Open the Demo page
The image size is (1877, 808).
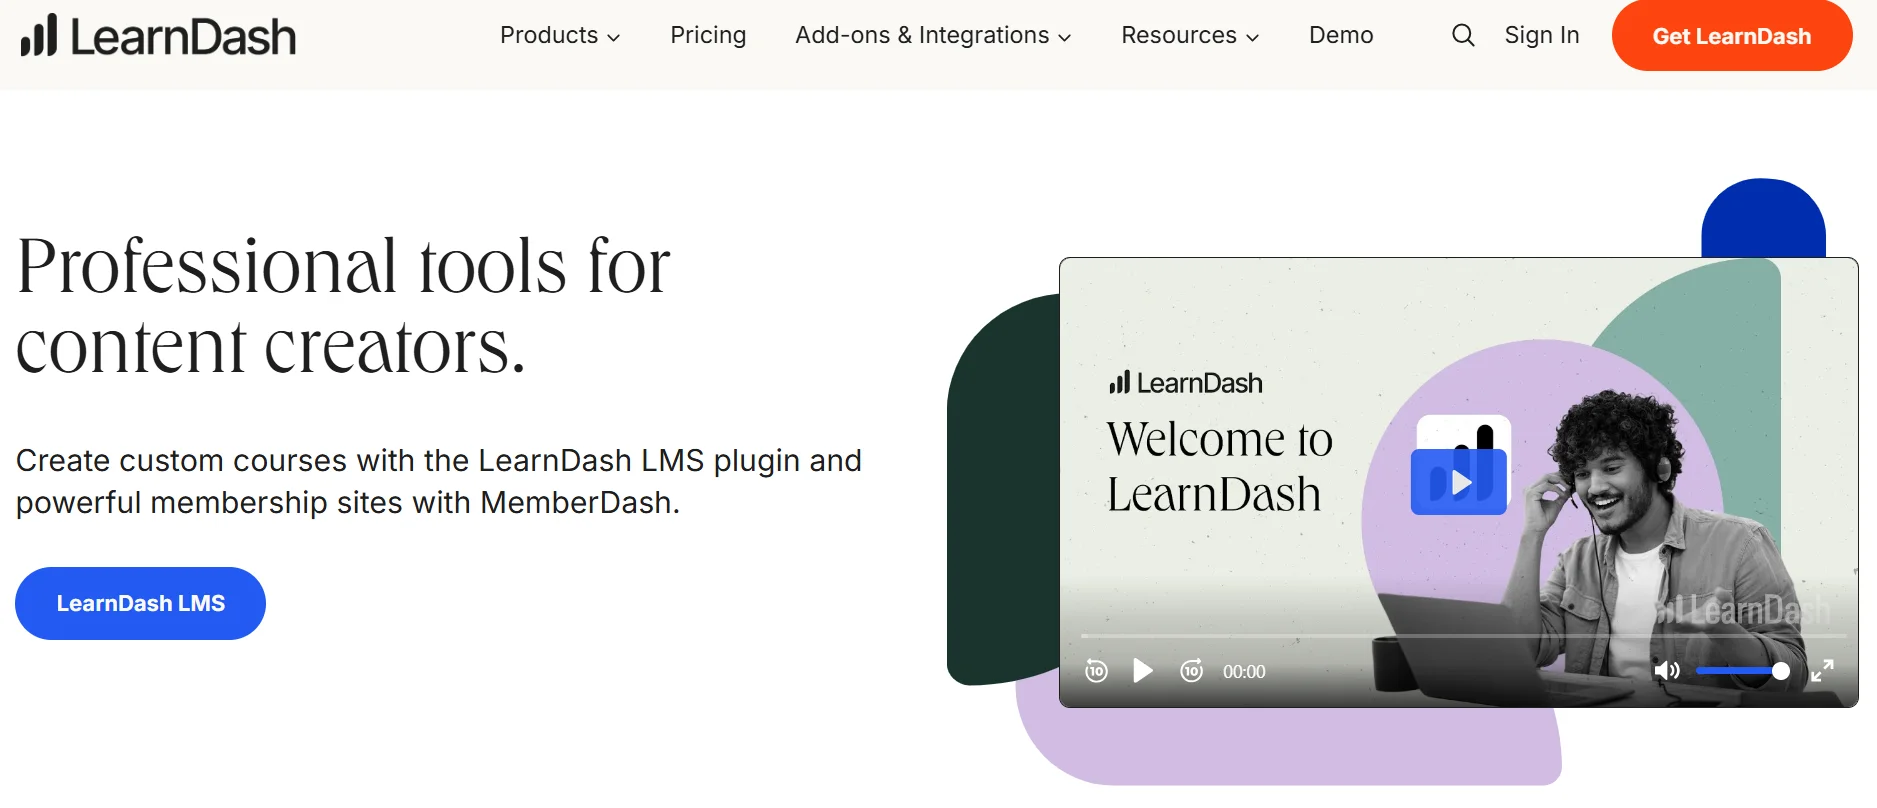click(x=1341, y=36)
